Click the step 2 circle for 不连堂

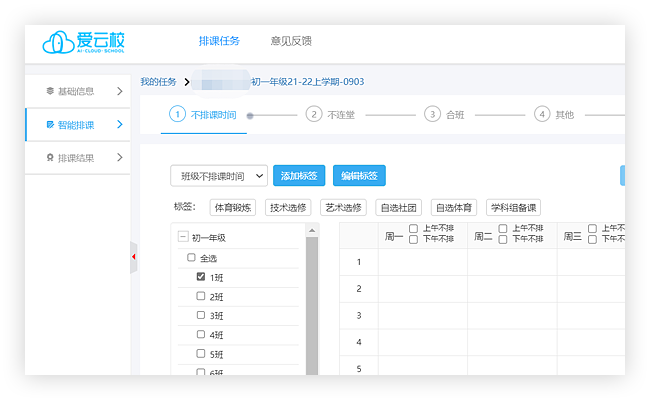point(314,115)
